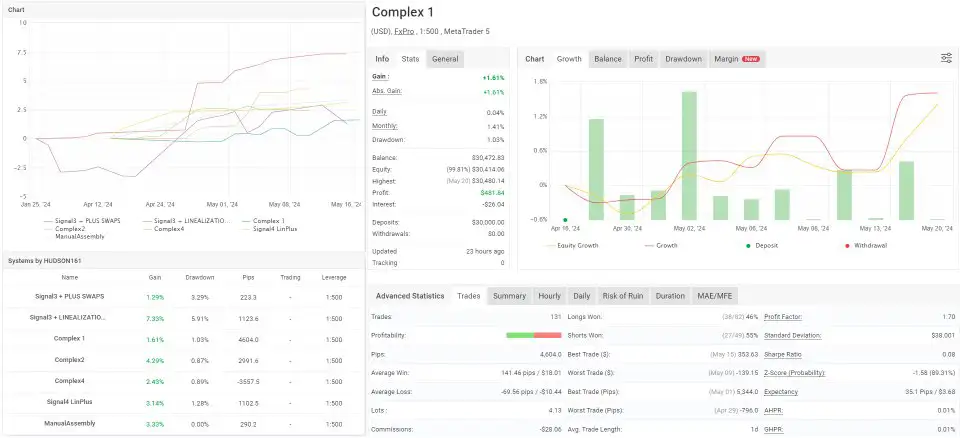960x438 pixels.
Task: Click the Profitability progress bar
Action: pyautogui.click(x=533, y=335)
